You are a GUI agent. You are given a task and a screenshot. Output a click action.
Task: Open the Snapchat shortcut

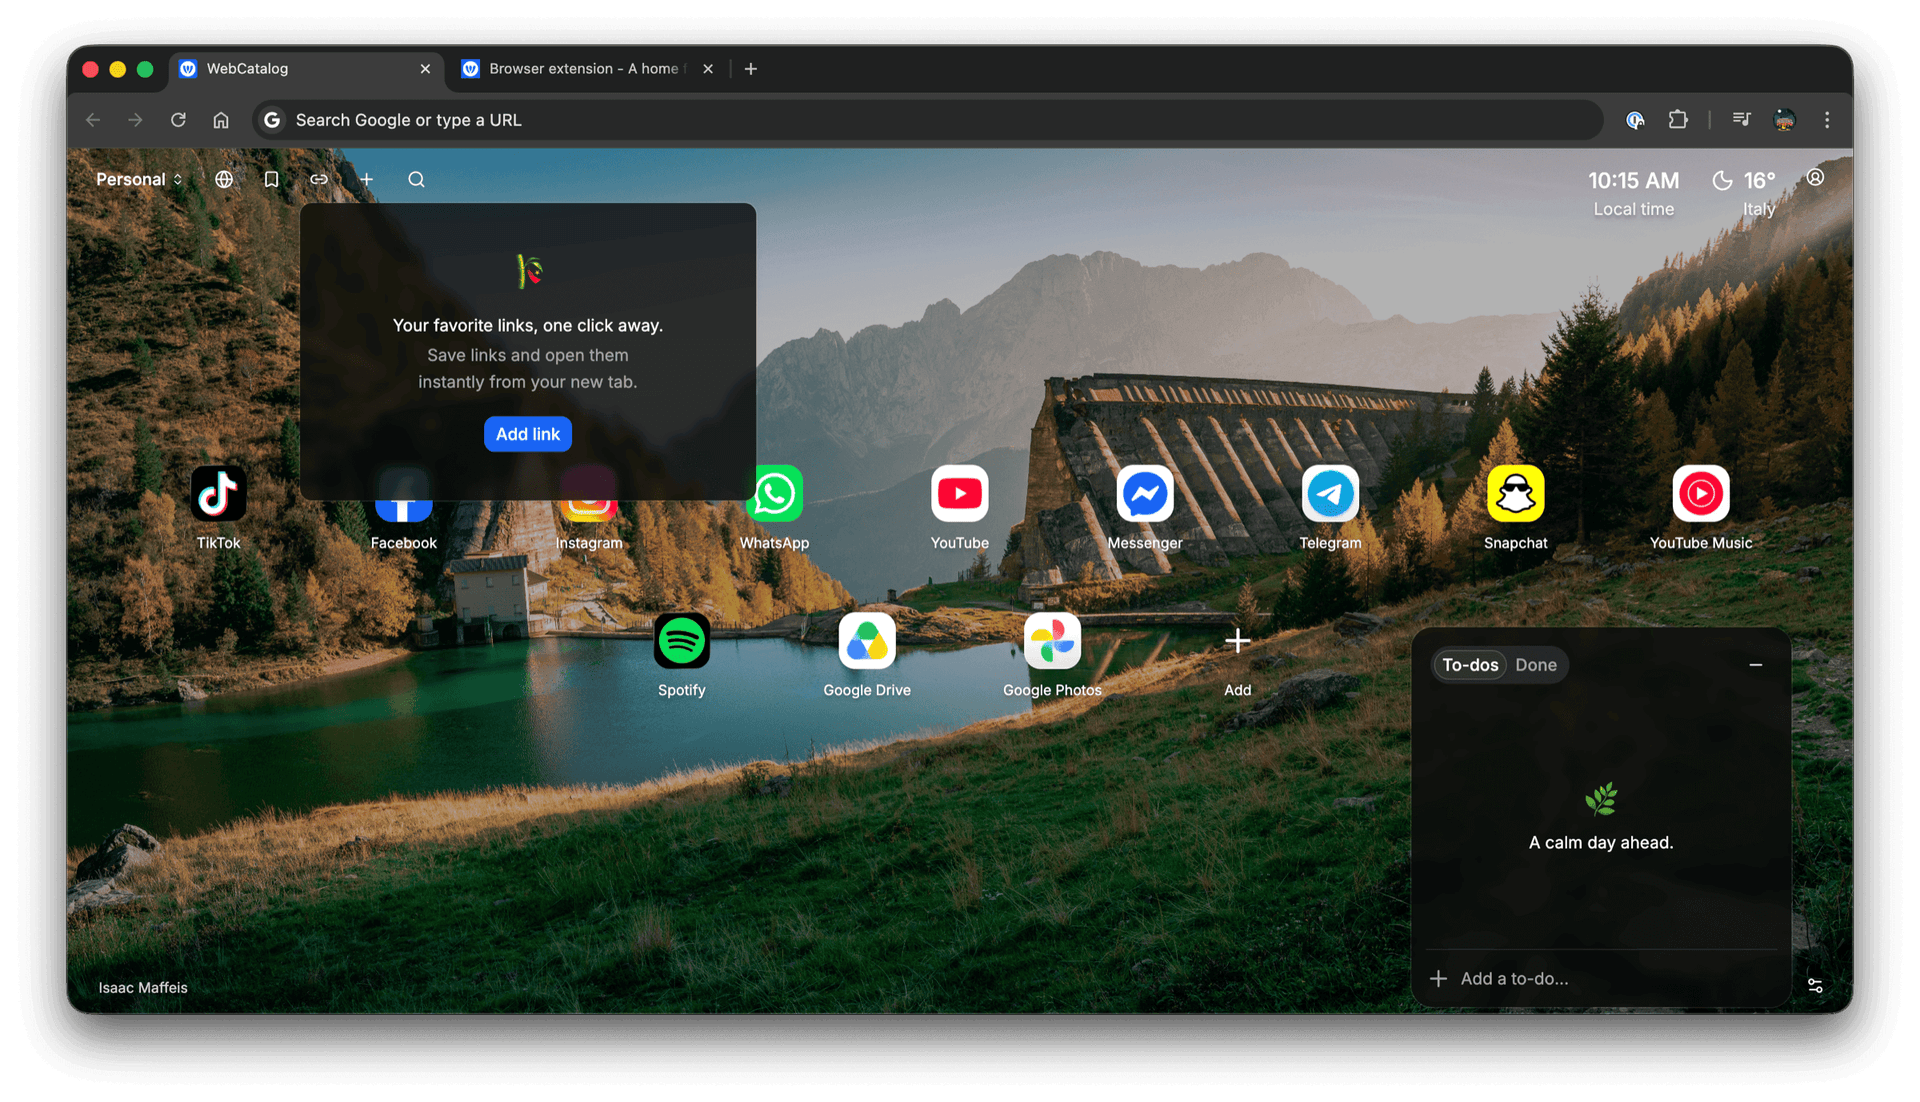tap(1515, 494)
